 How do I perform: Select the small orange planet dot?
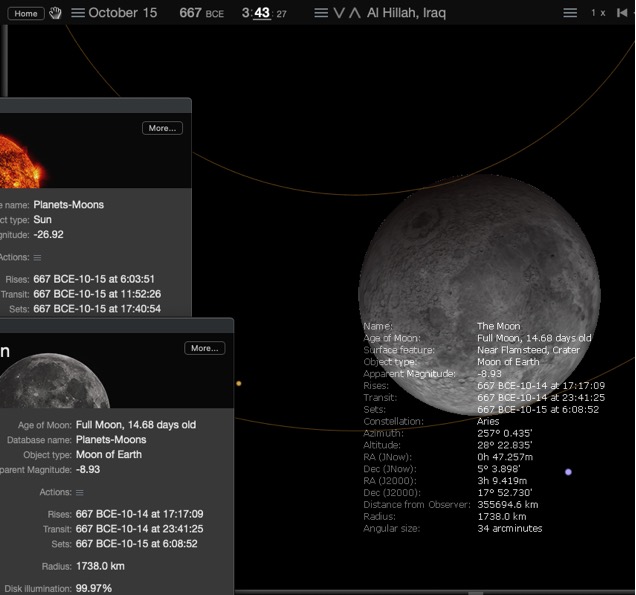(238, 383)
